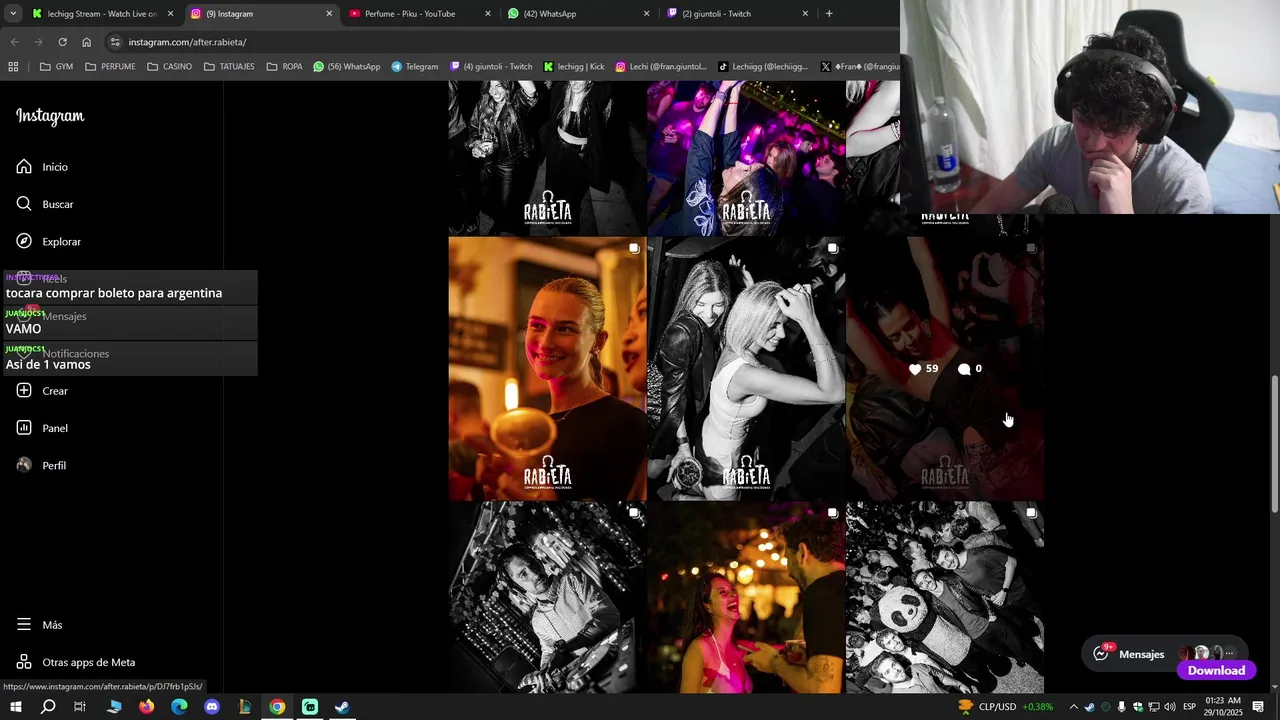Switch to the lechigg Stream tab
Viewport: 1280px width, 720px height.
pos(101,14)
